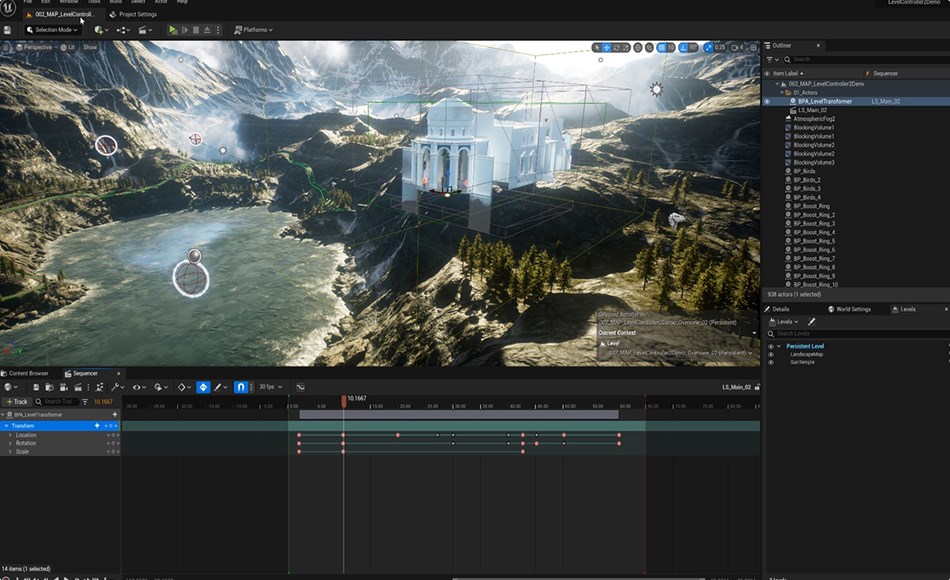Click the Sequencer save icon
The height and width of the screenshot is (580, 950).
(37, 388)
